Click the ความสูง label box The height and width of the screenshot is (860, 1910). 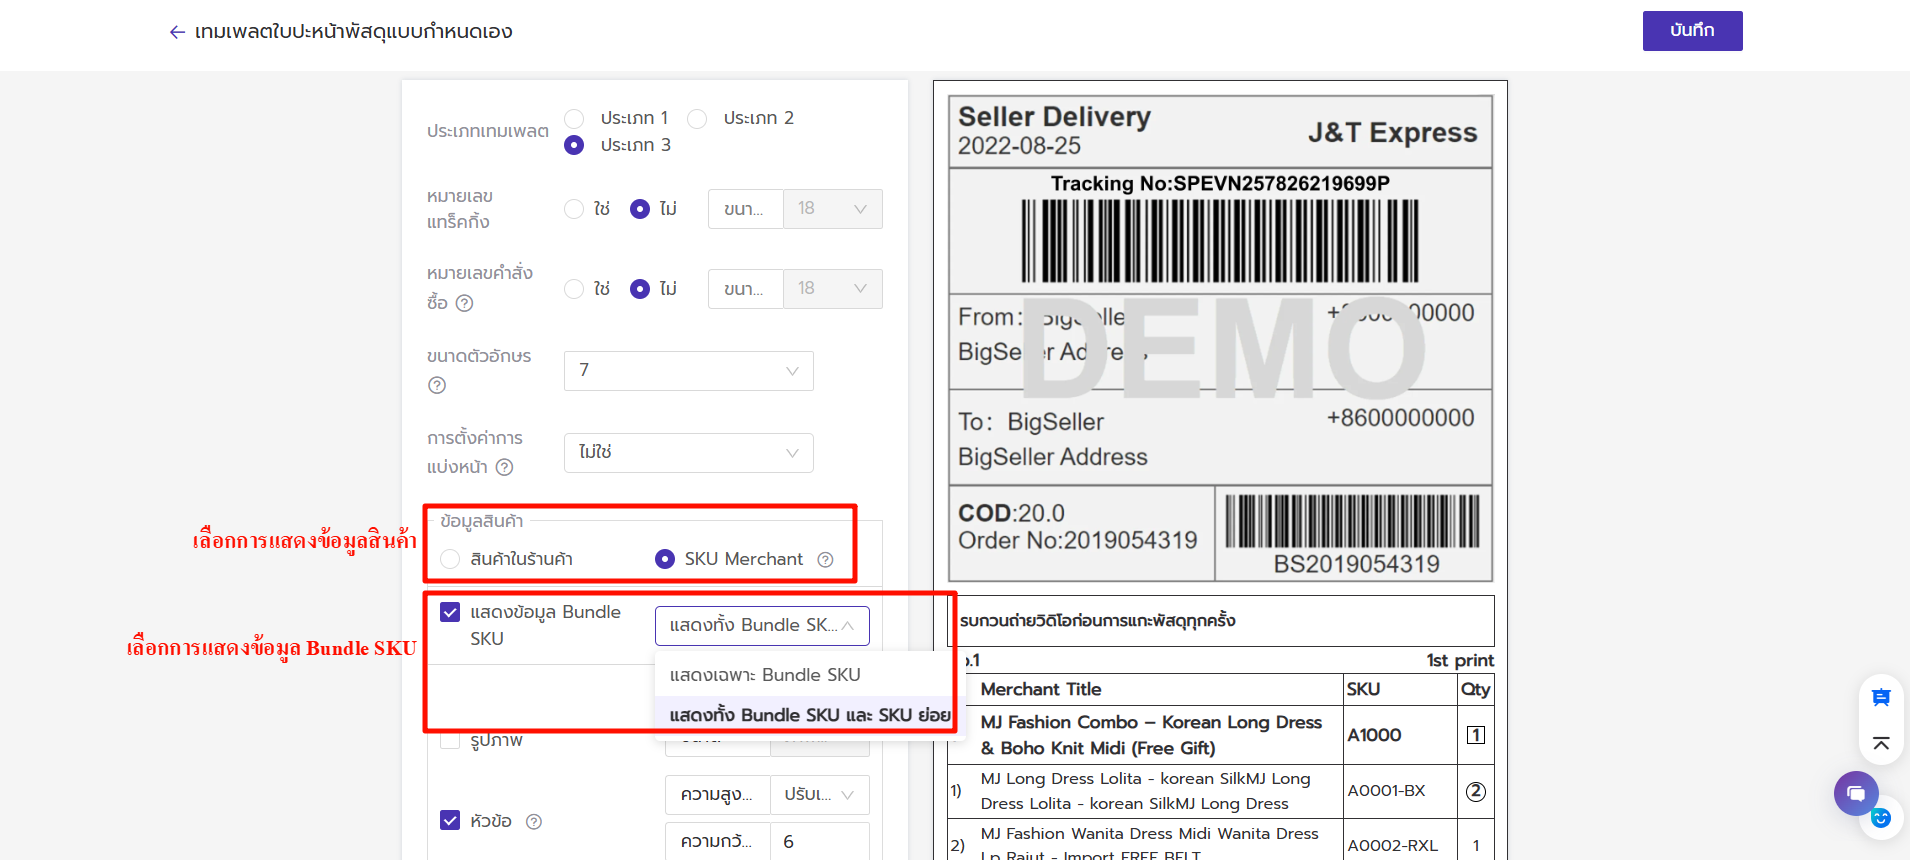point(717,795)
